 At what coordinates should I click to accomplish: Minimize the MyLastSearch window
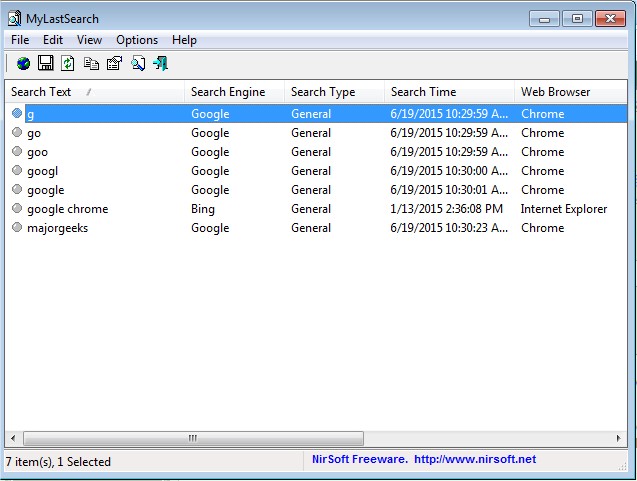click(544, 19)
